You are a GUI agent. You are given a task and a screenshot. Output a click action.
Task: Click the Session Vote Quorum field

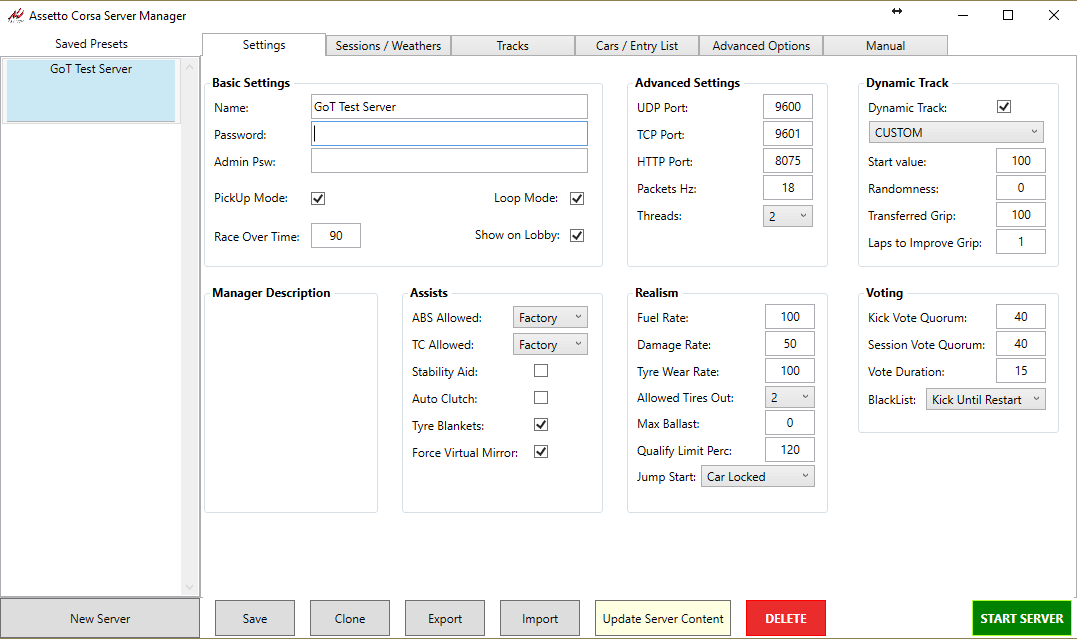[1021, 344]
